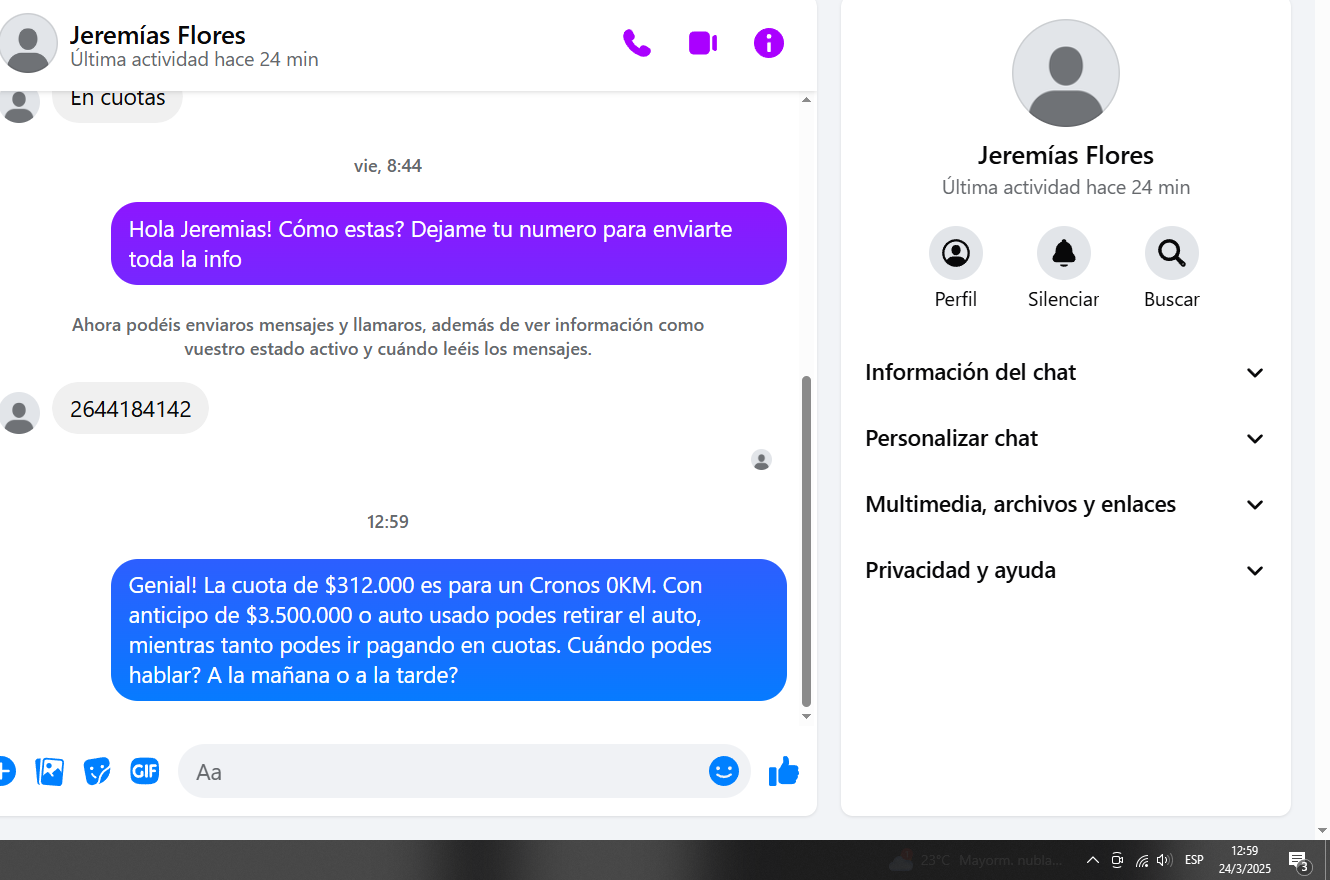Click the Jeremías Flores name in chat header
1330x880 pixels.
click(158, 35)
